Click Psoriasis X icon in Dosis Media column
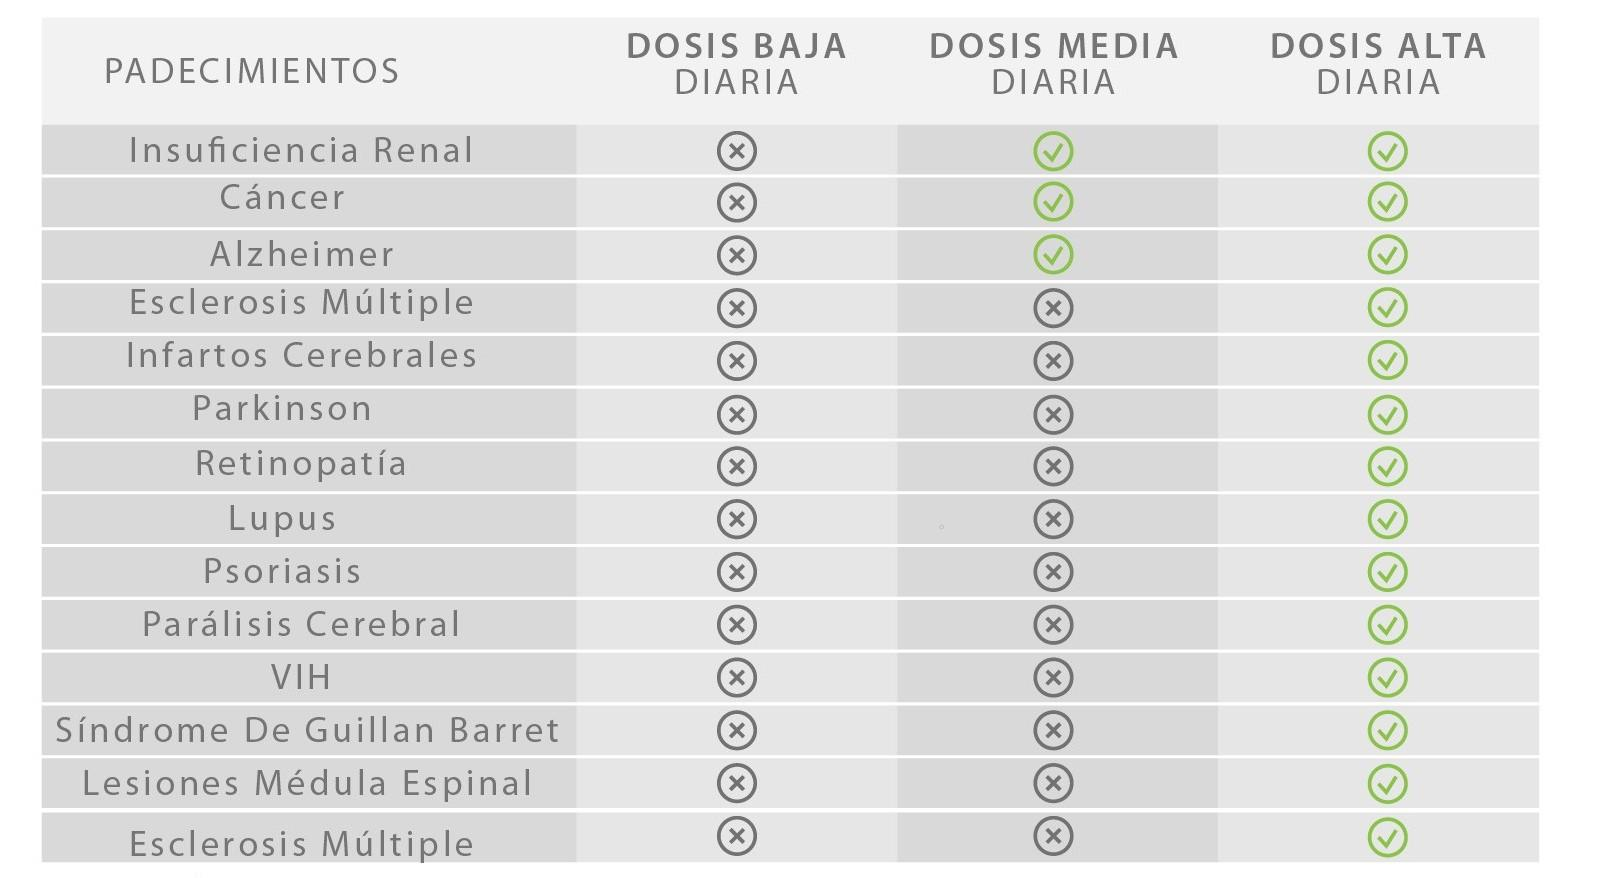Viewport: 1613px width, 878px height. click(x=1053, y=572)
